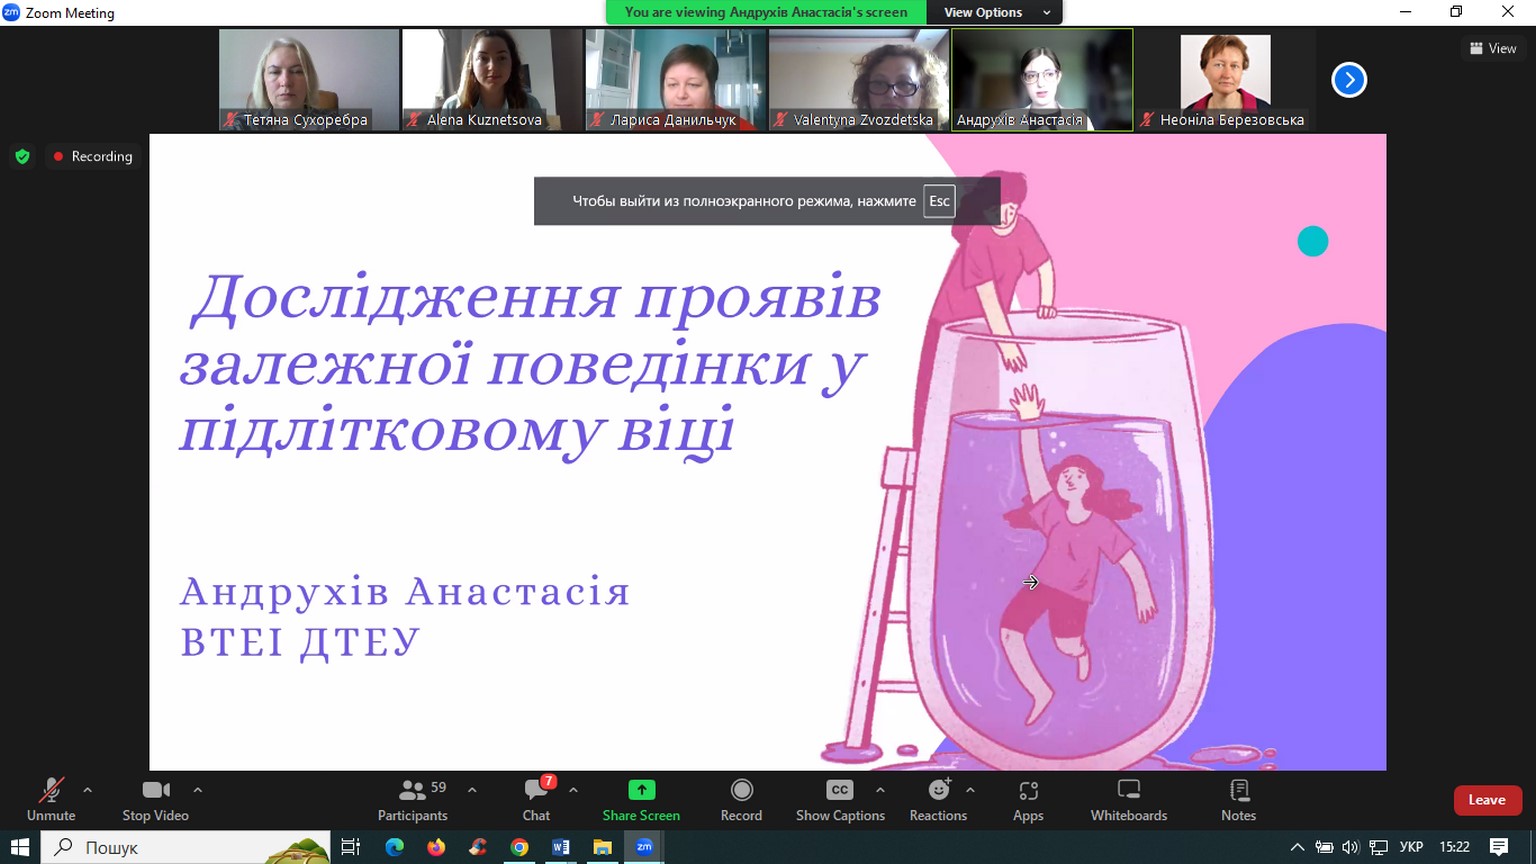Click the green encryption shield icon
This screenshot has height=864, width=1536.
23,157
